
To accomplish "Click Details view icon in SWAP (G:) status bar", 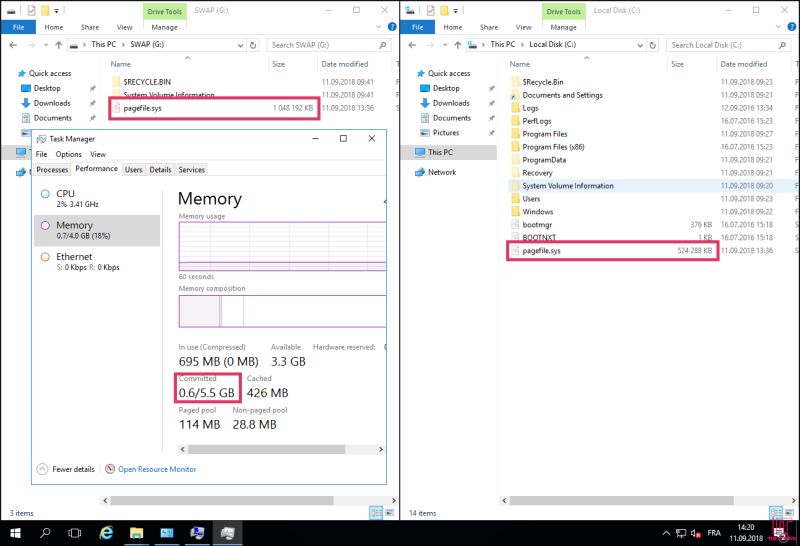I will coord(376,513).
